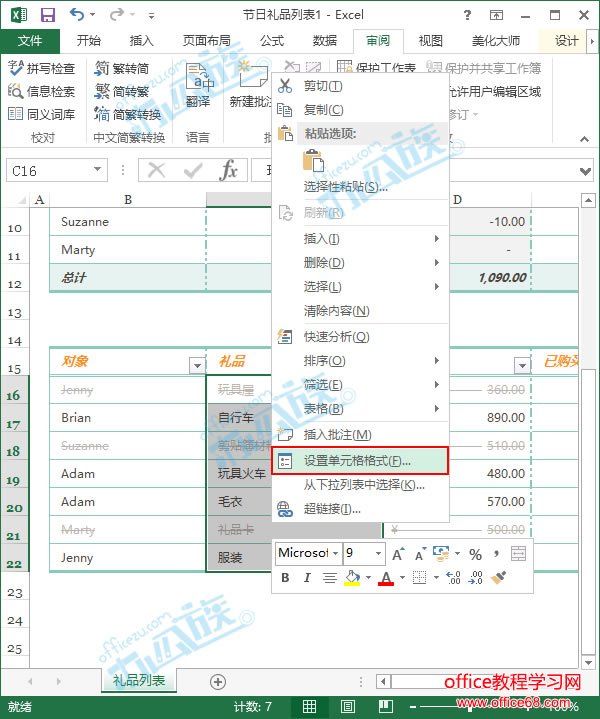Click 简繁转换 button in ribbon
This screenshot has width=600, height=719.
click(128, 114)
